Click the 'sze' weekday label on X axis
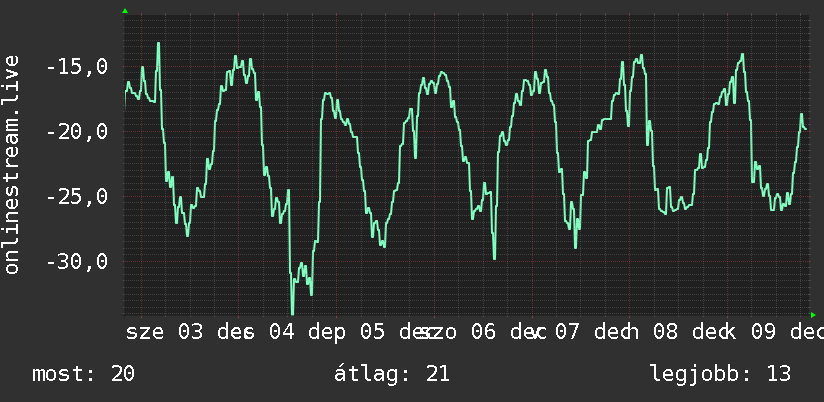This screenshot has height=402, width=824. [x=145, y=333]
